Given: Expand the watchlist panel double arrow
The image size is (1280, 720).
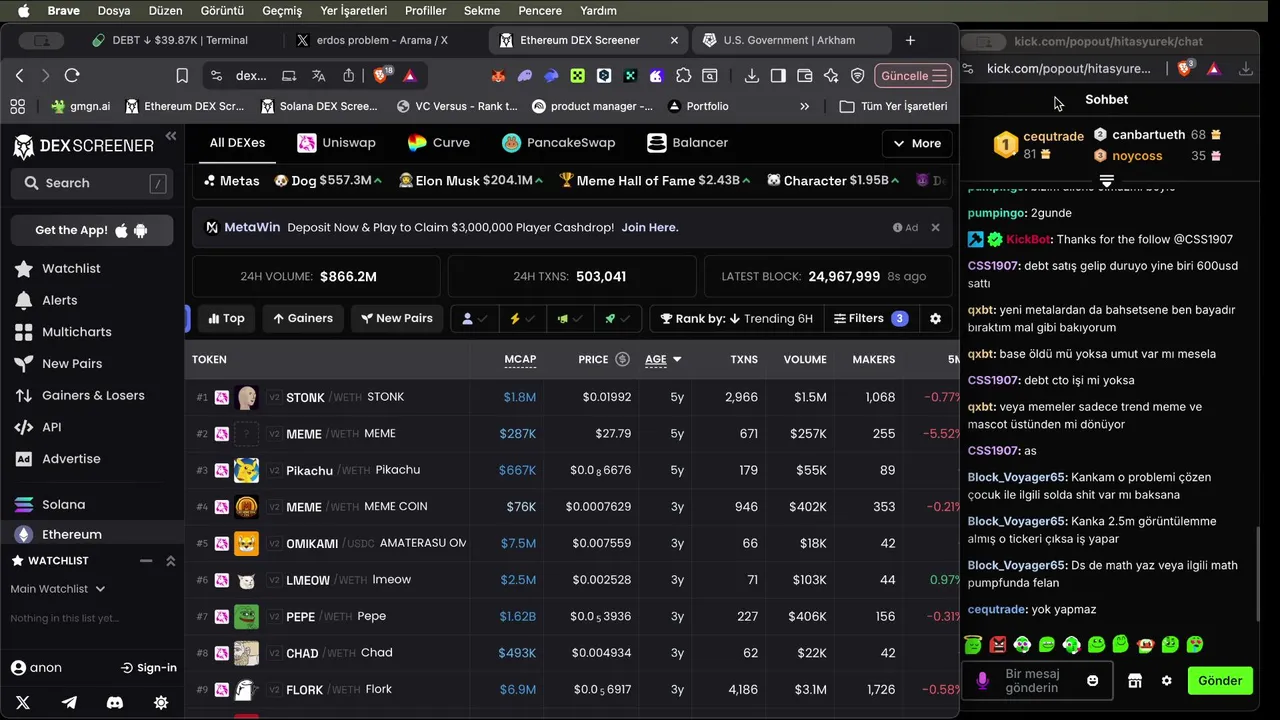Looking at the screenshot, I should pos(171,561).
